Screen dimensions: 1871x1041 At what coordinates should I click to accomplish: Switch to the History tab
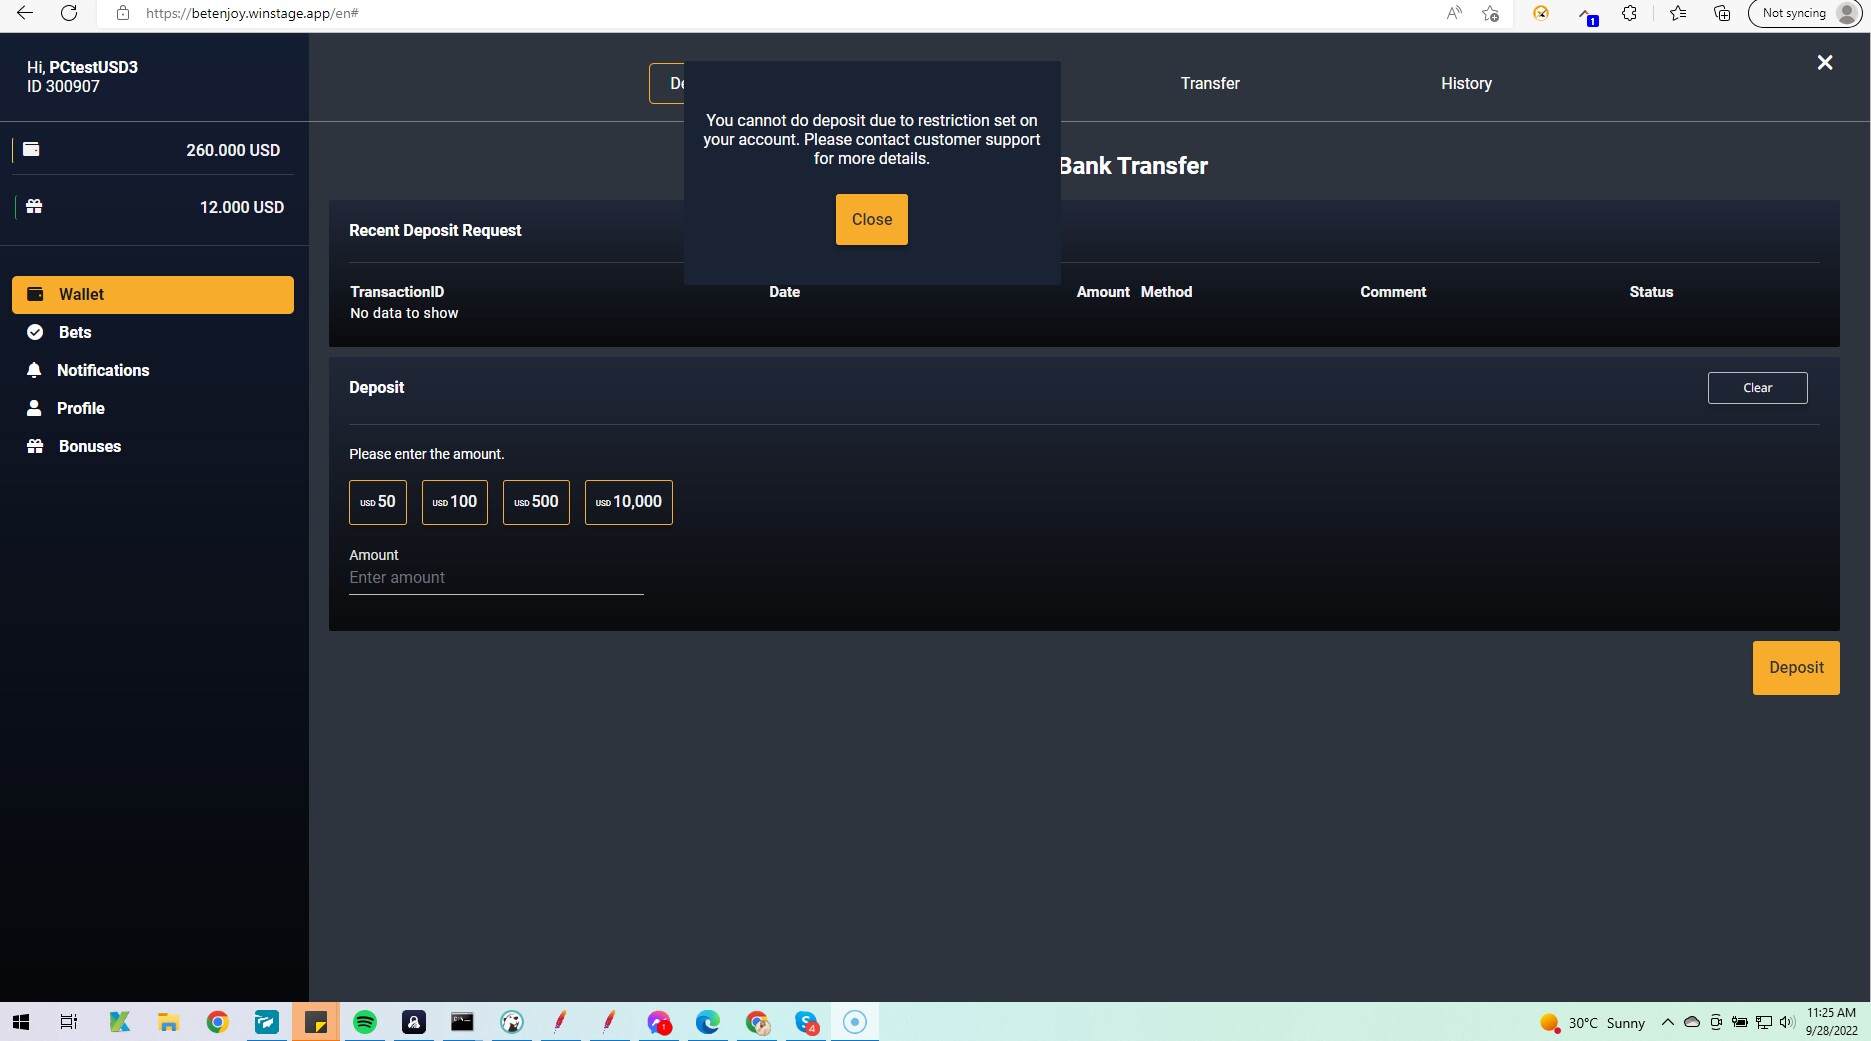[x=1466, y=83]
